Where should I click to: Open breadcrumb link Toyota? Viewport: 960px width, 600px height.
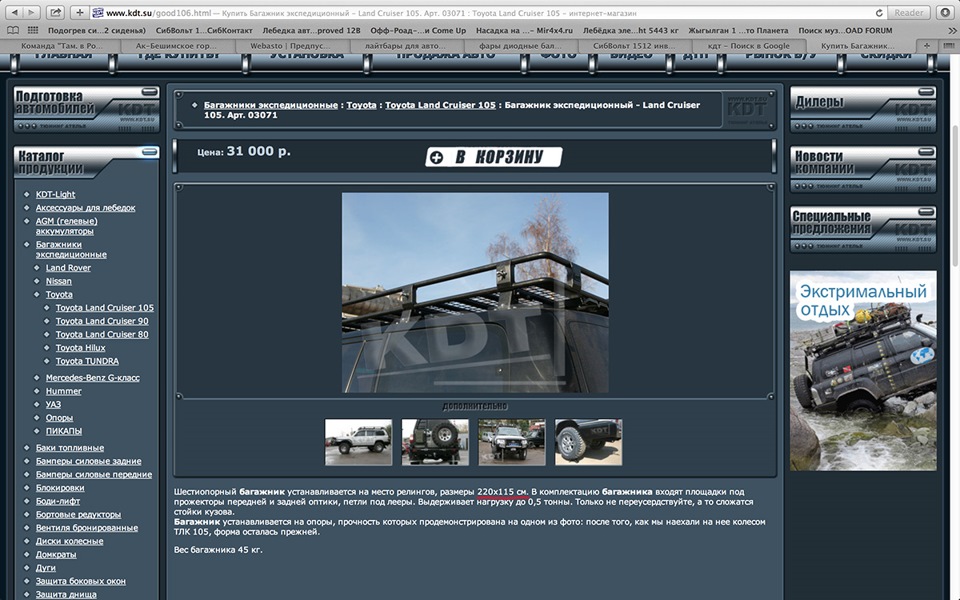[361, 105]
